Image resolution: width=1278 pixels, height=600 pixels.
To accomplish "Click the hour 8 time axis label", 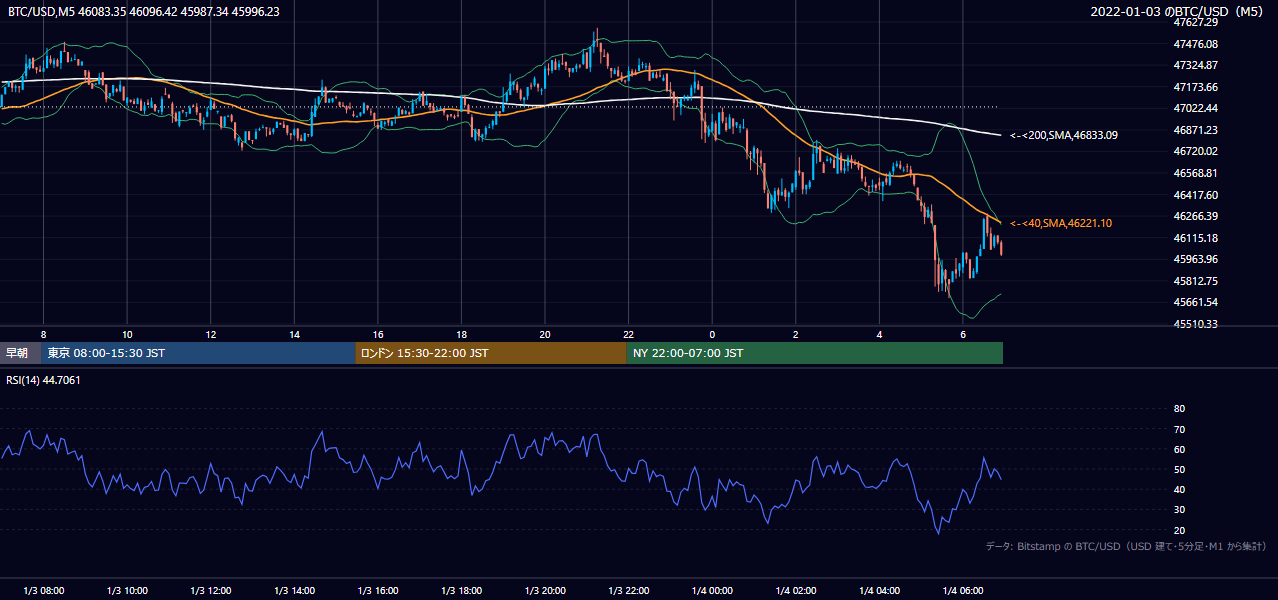I will point(43,334).
